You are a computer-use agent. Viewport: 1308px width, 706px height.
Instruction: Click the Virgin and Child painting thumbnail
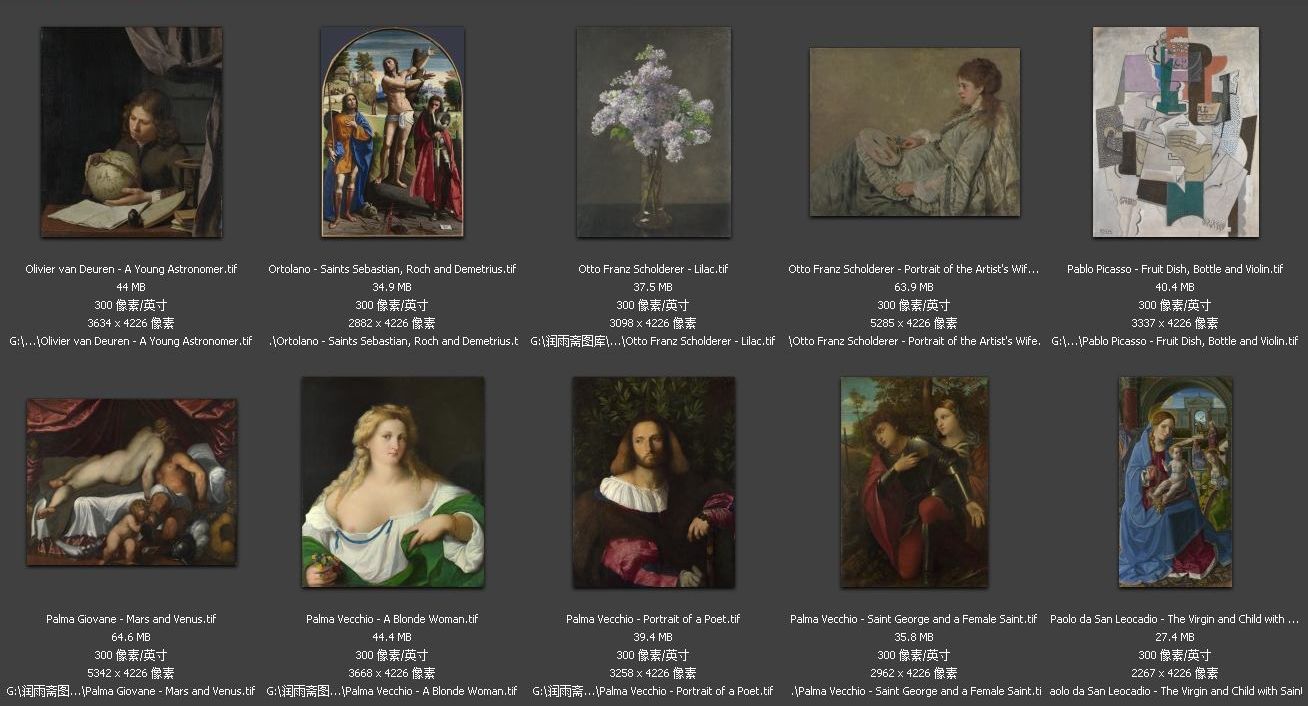pos(1175,482)
